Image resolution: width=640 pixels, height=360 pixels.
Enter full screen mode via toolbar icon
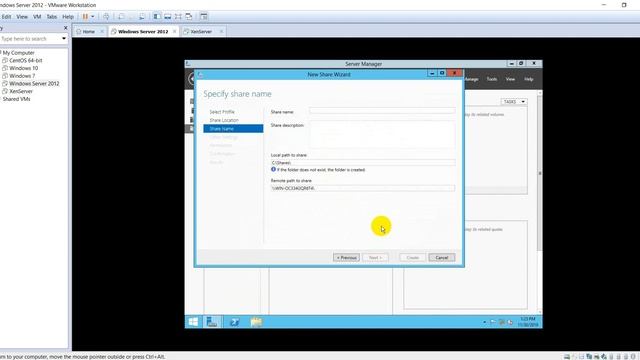(178, 17)
